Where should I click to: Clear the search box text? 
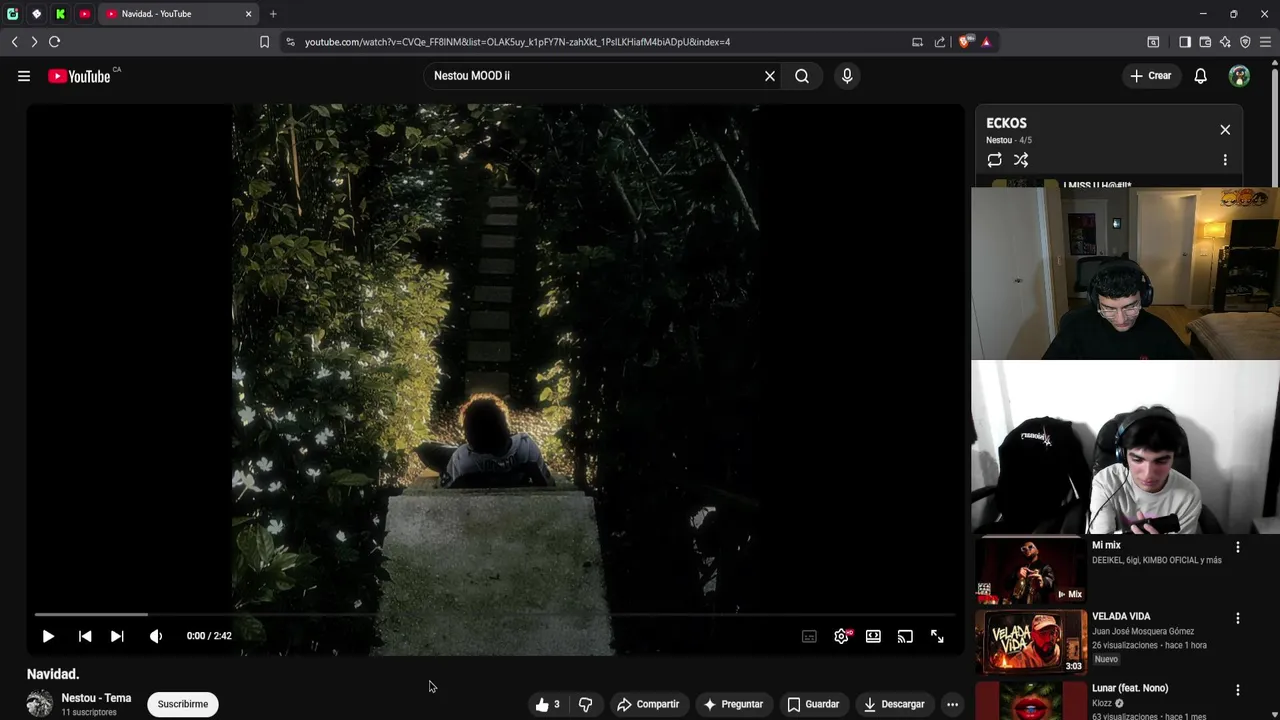(x=770, y=76)
